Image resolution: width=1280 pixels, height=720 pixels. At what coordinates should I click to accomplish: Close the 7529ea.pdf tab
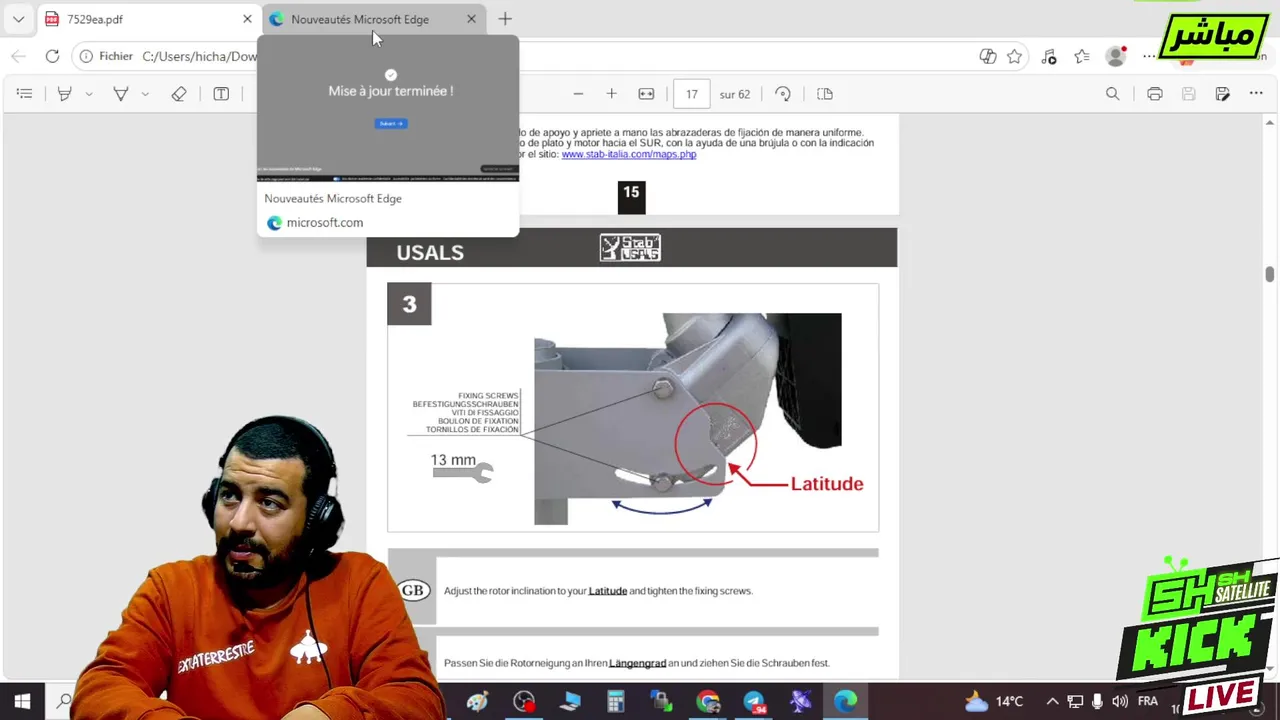click(247, 19)
